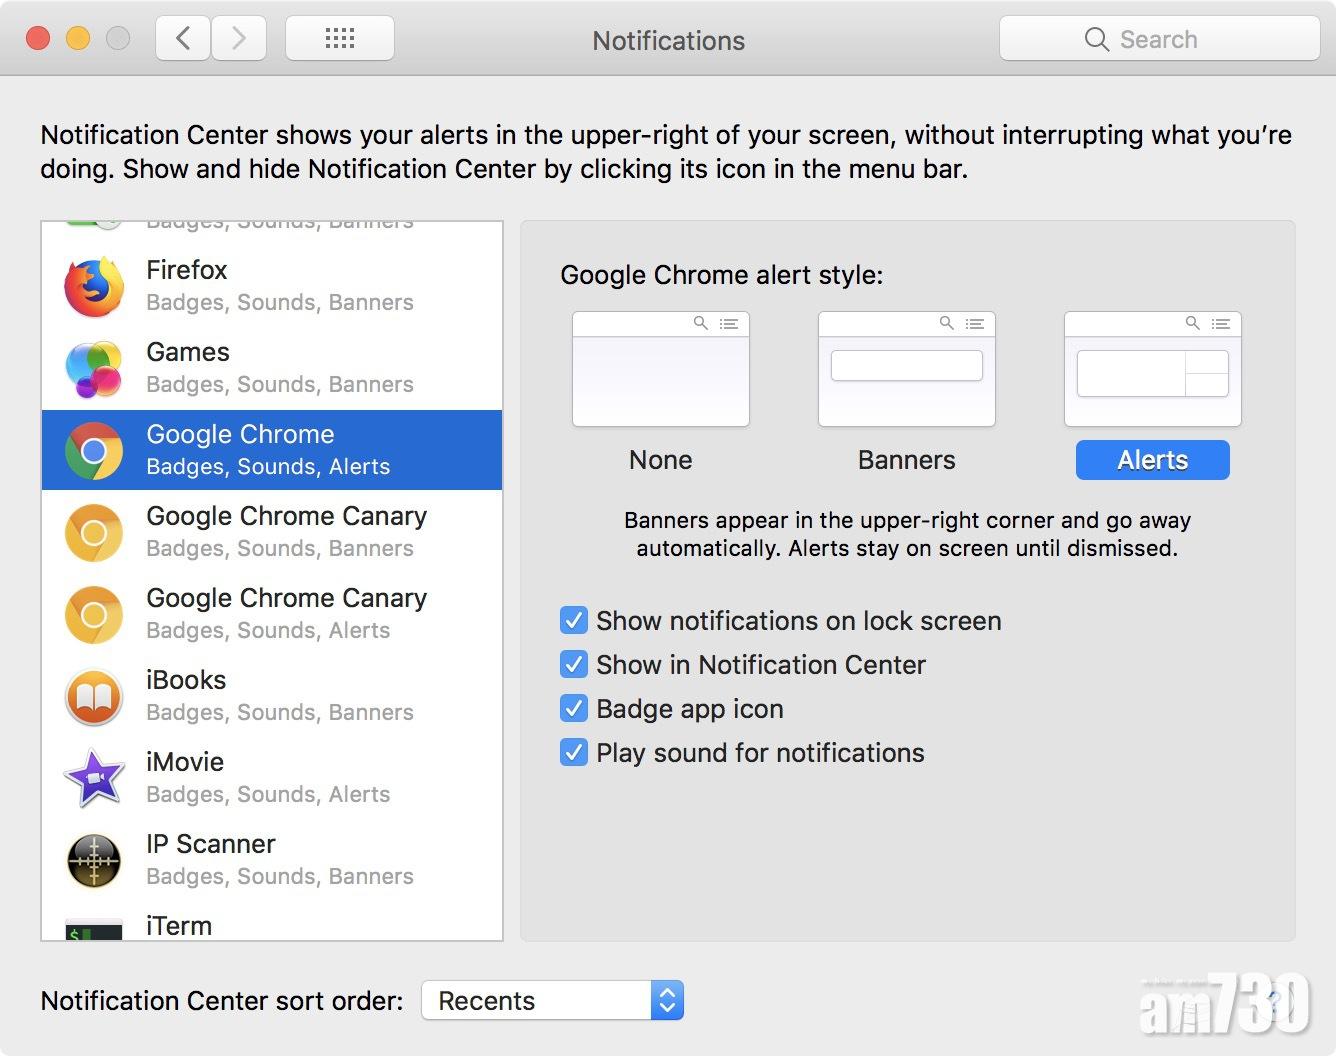Choose the None alert style thumbnail
1336x1056 pixels.
coord(660,369)
